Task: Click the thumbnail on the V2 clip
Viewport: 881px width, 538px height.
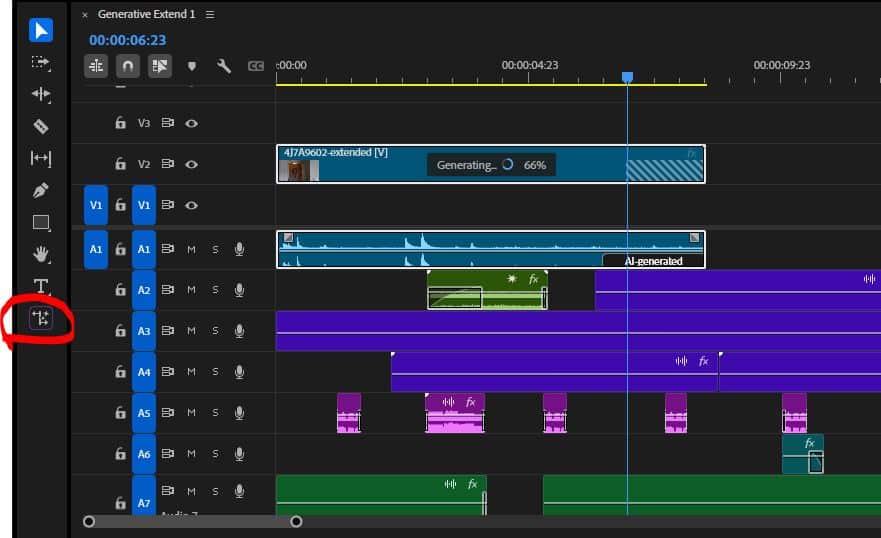Action: [x=299, y=171]
